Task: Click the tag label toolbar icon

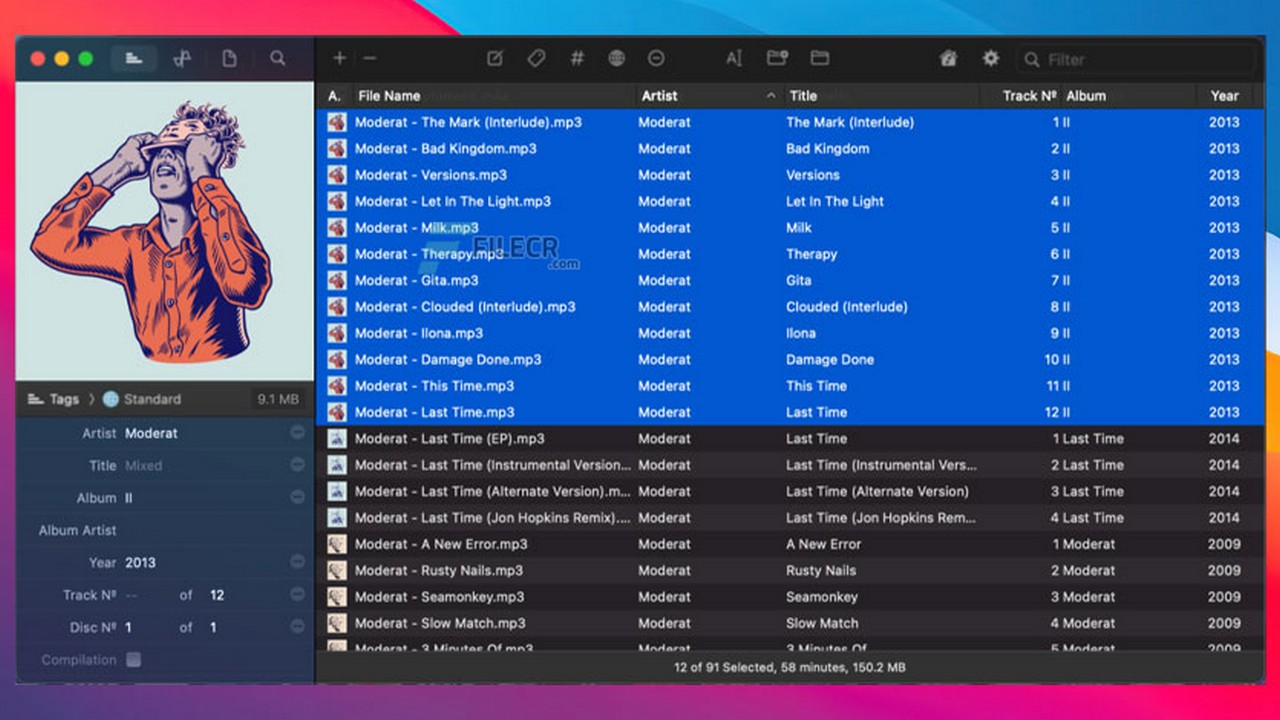Action: (536, 59)
